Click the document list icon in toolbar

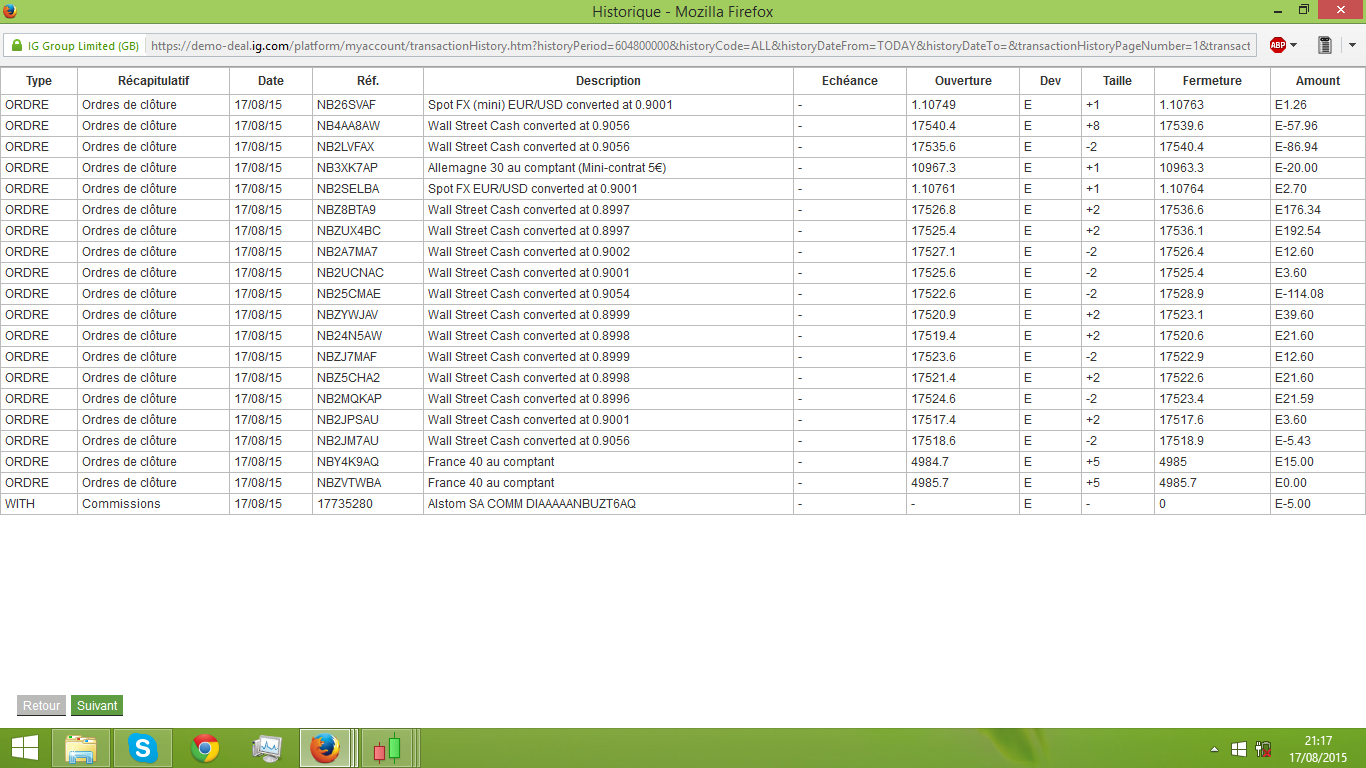[x=1325, y=45]
